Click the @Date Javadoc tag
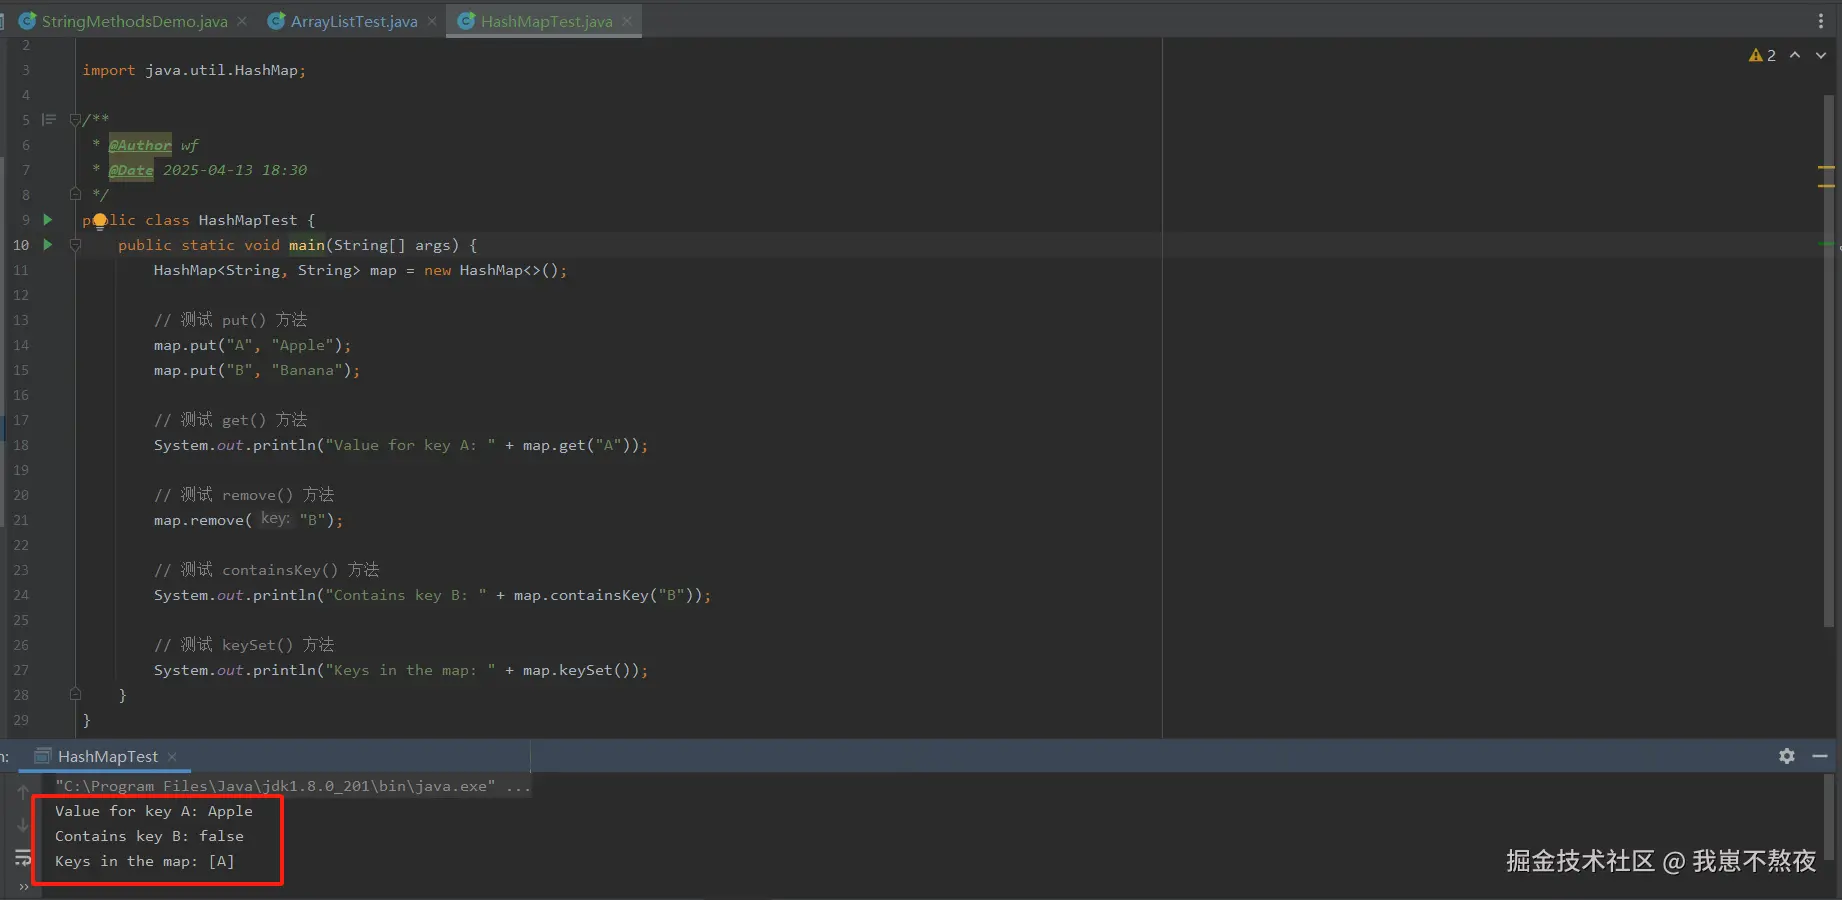Viewport: 1842px width, 900px height. click(131, 170)
